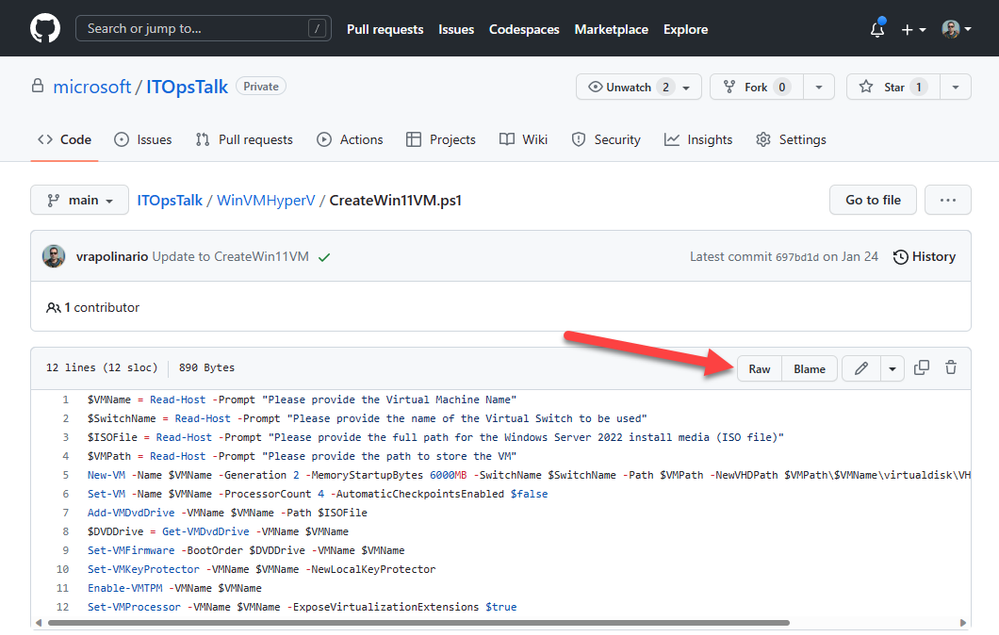The height and width of the screenshot is (635, 999).
Task: Click the Private repository badge
Action: (x=261, y=86)
